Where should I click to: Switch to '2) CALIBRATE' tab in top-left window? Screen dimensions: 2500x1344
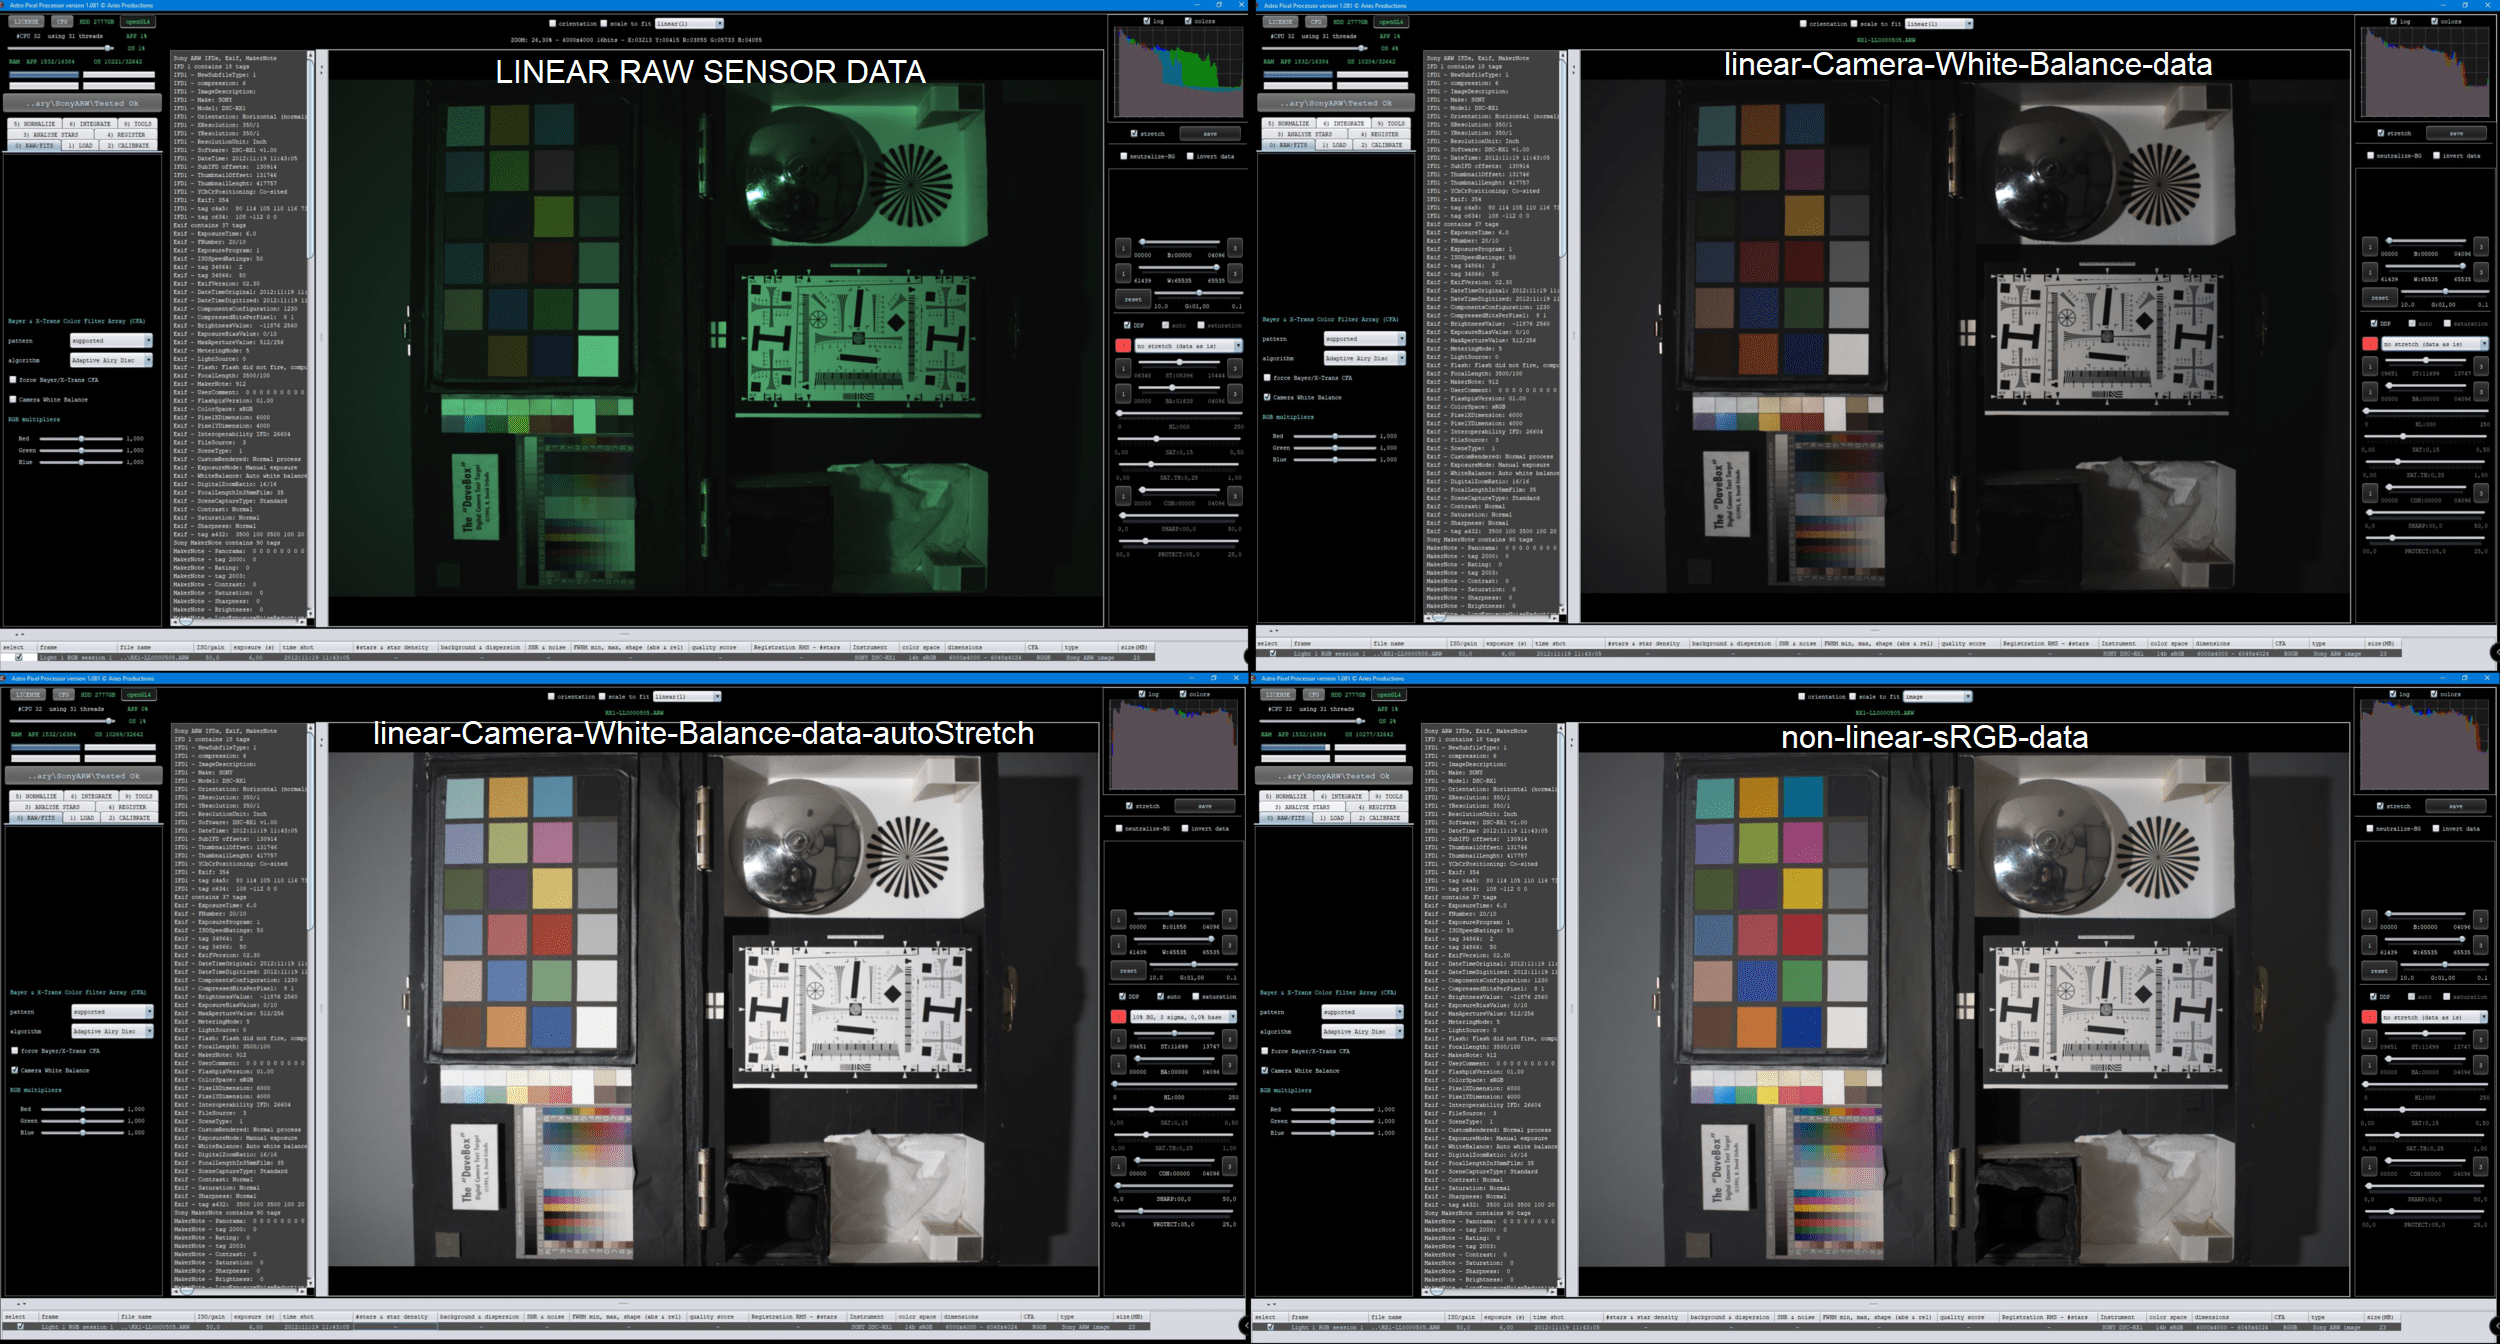click(128, 146)
